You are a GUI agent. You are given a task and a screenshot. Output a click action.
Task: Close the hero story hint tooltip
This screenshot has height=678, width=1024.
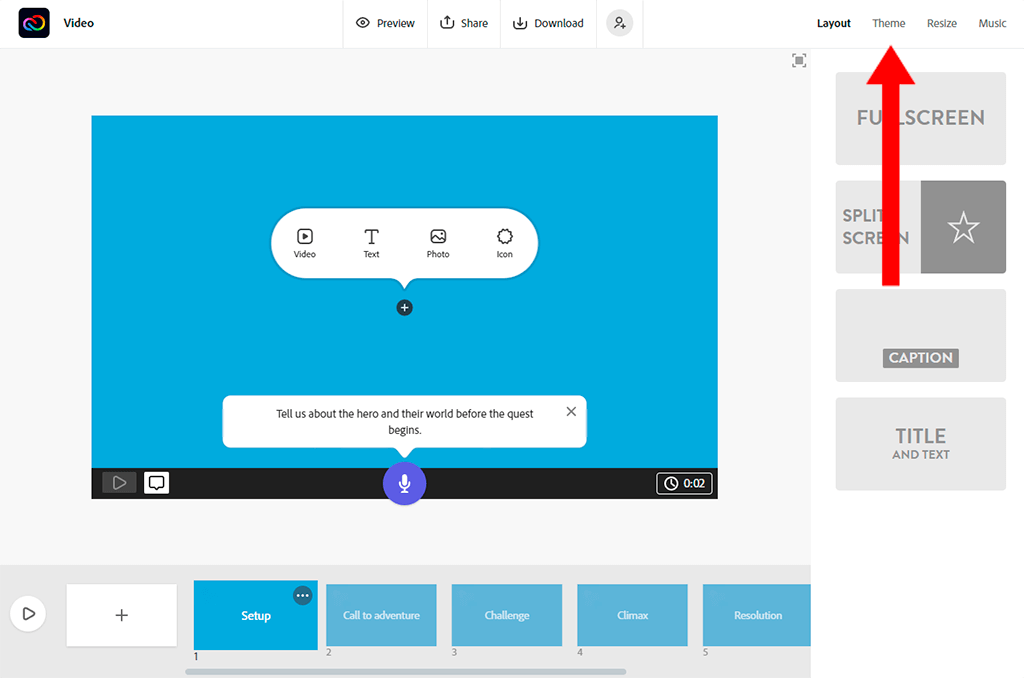pyautogui.click(x=571, y=412)
